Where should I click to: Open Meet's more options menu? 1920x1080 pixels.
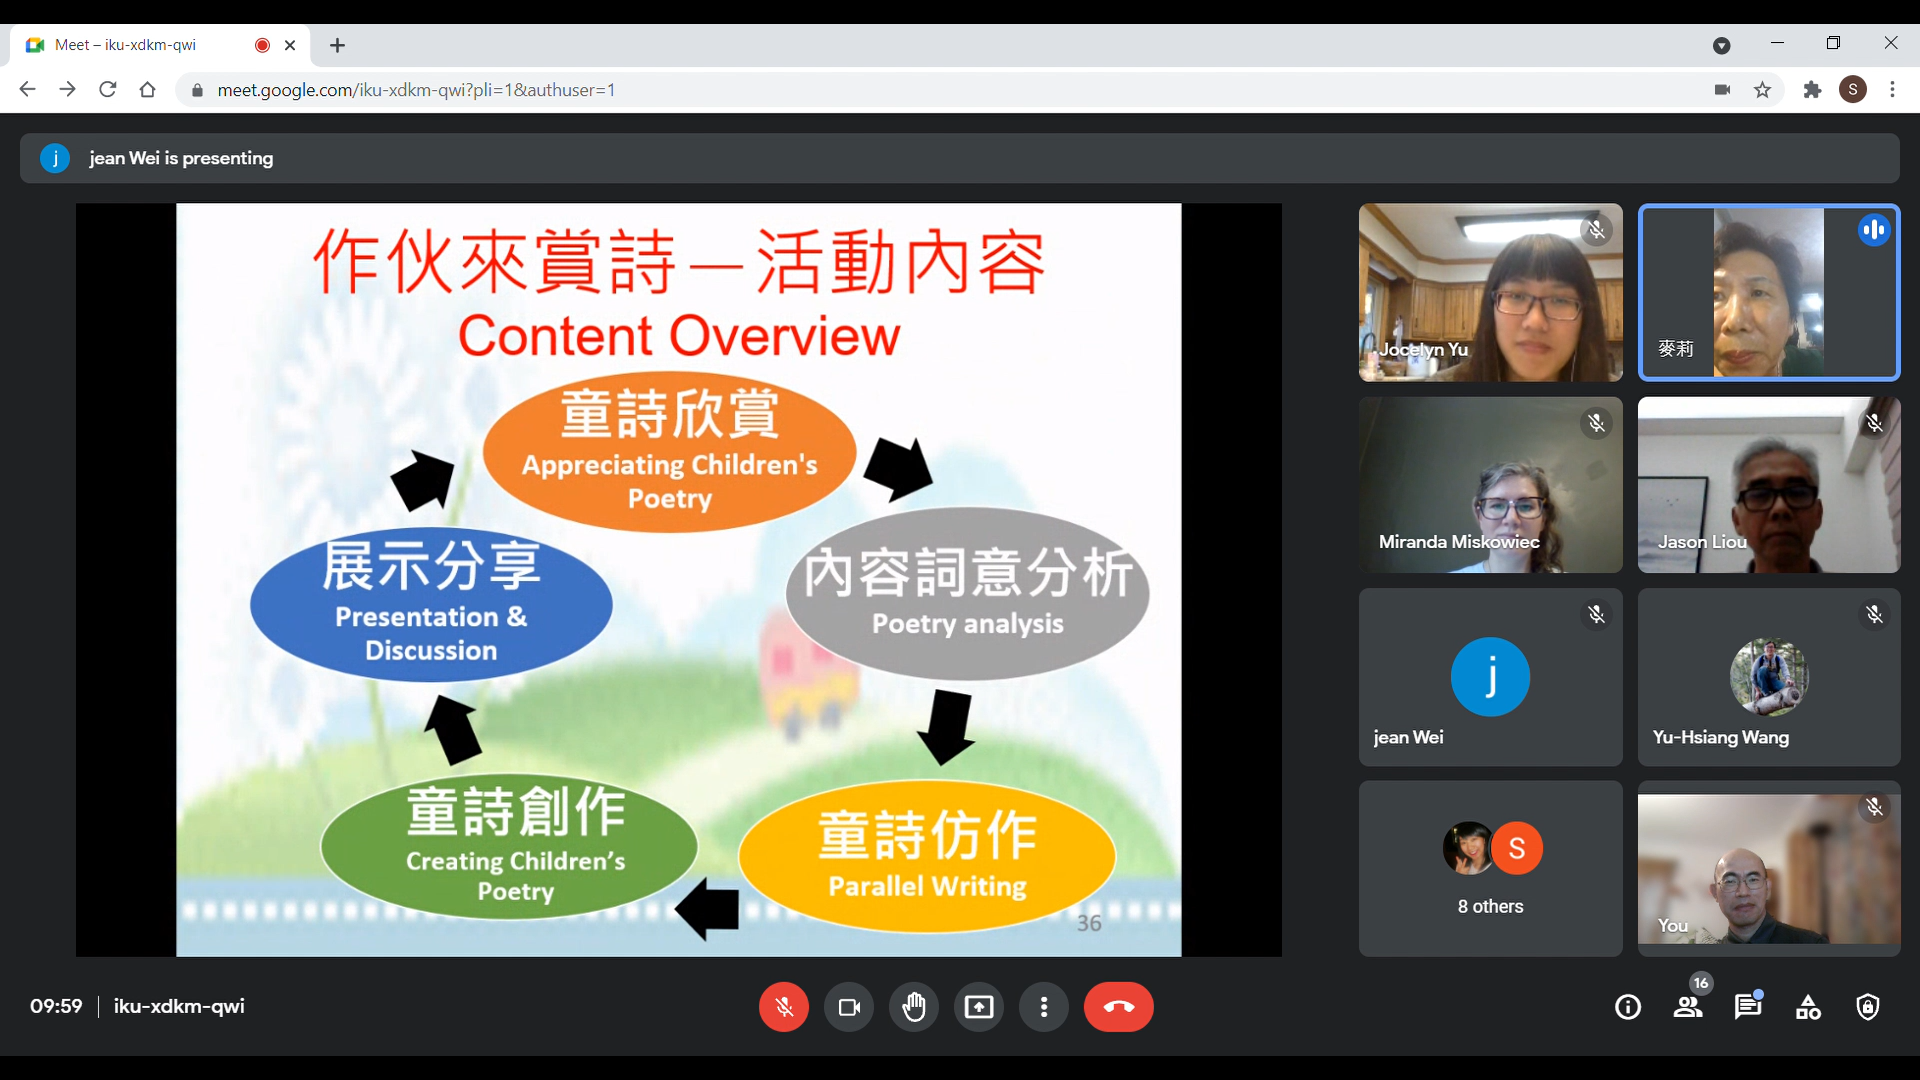(1043, 1007)
